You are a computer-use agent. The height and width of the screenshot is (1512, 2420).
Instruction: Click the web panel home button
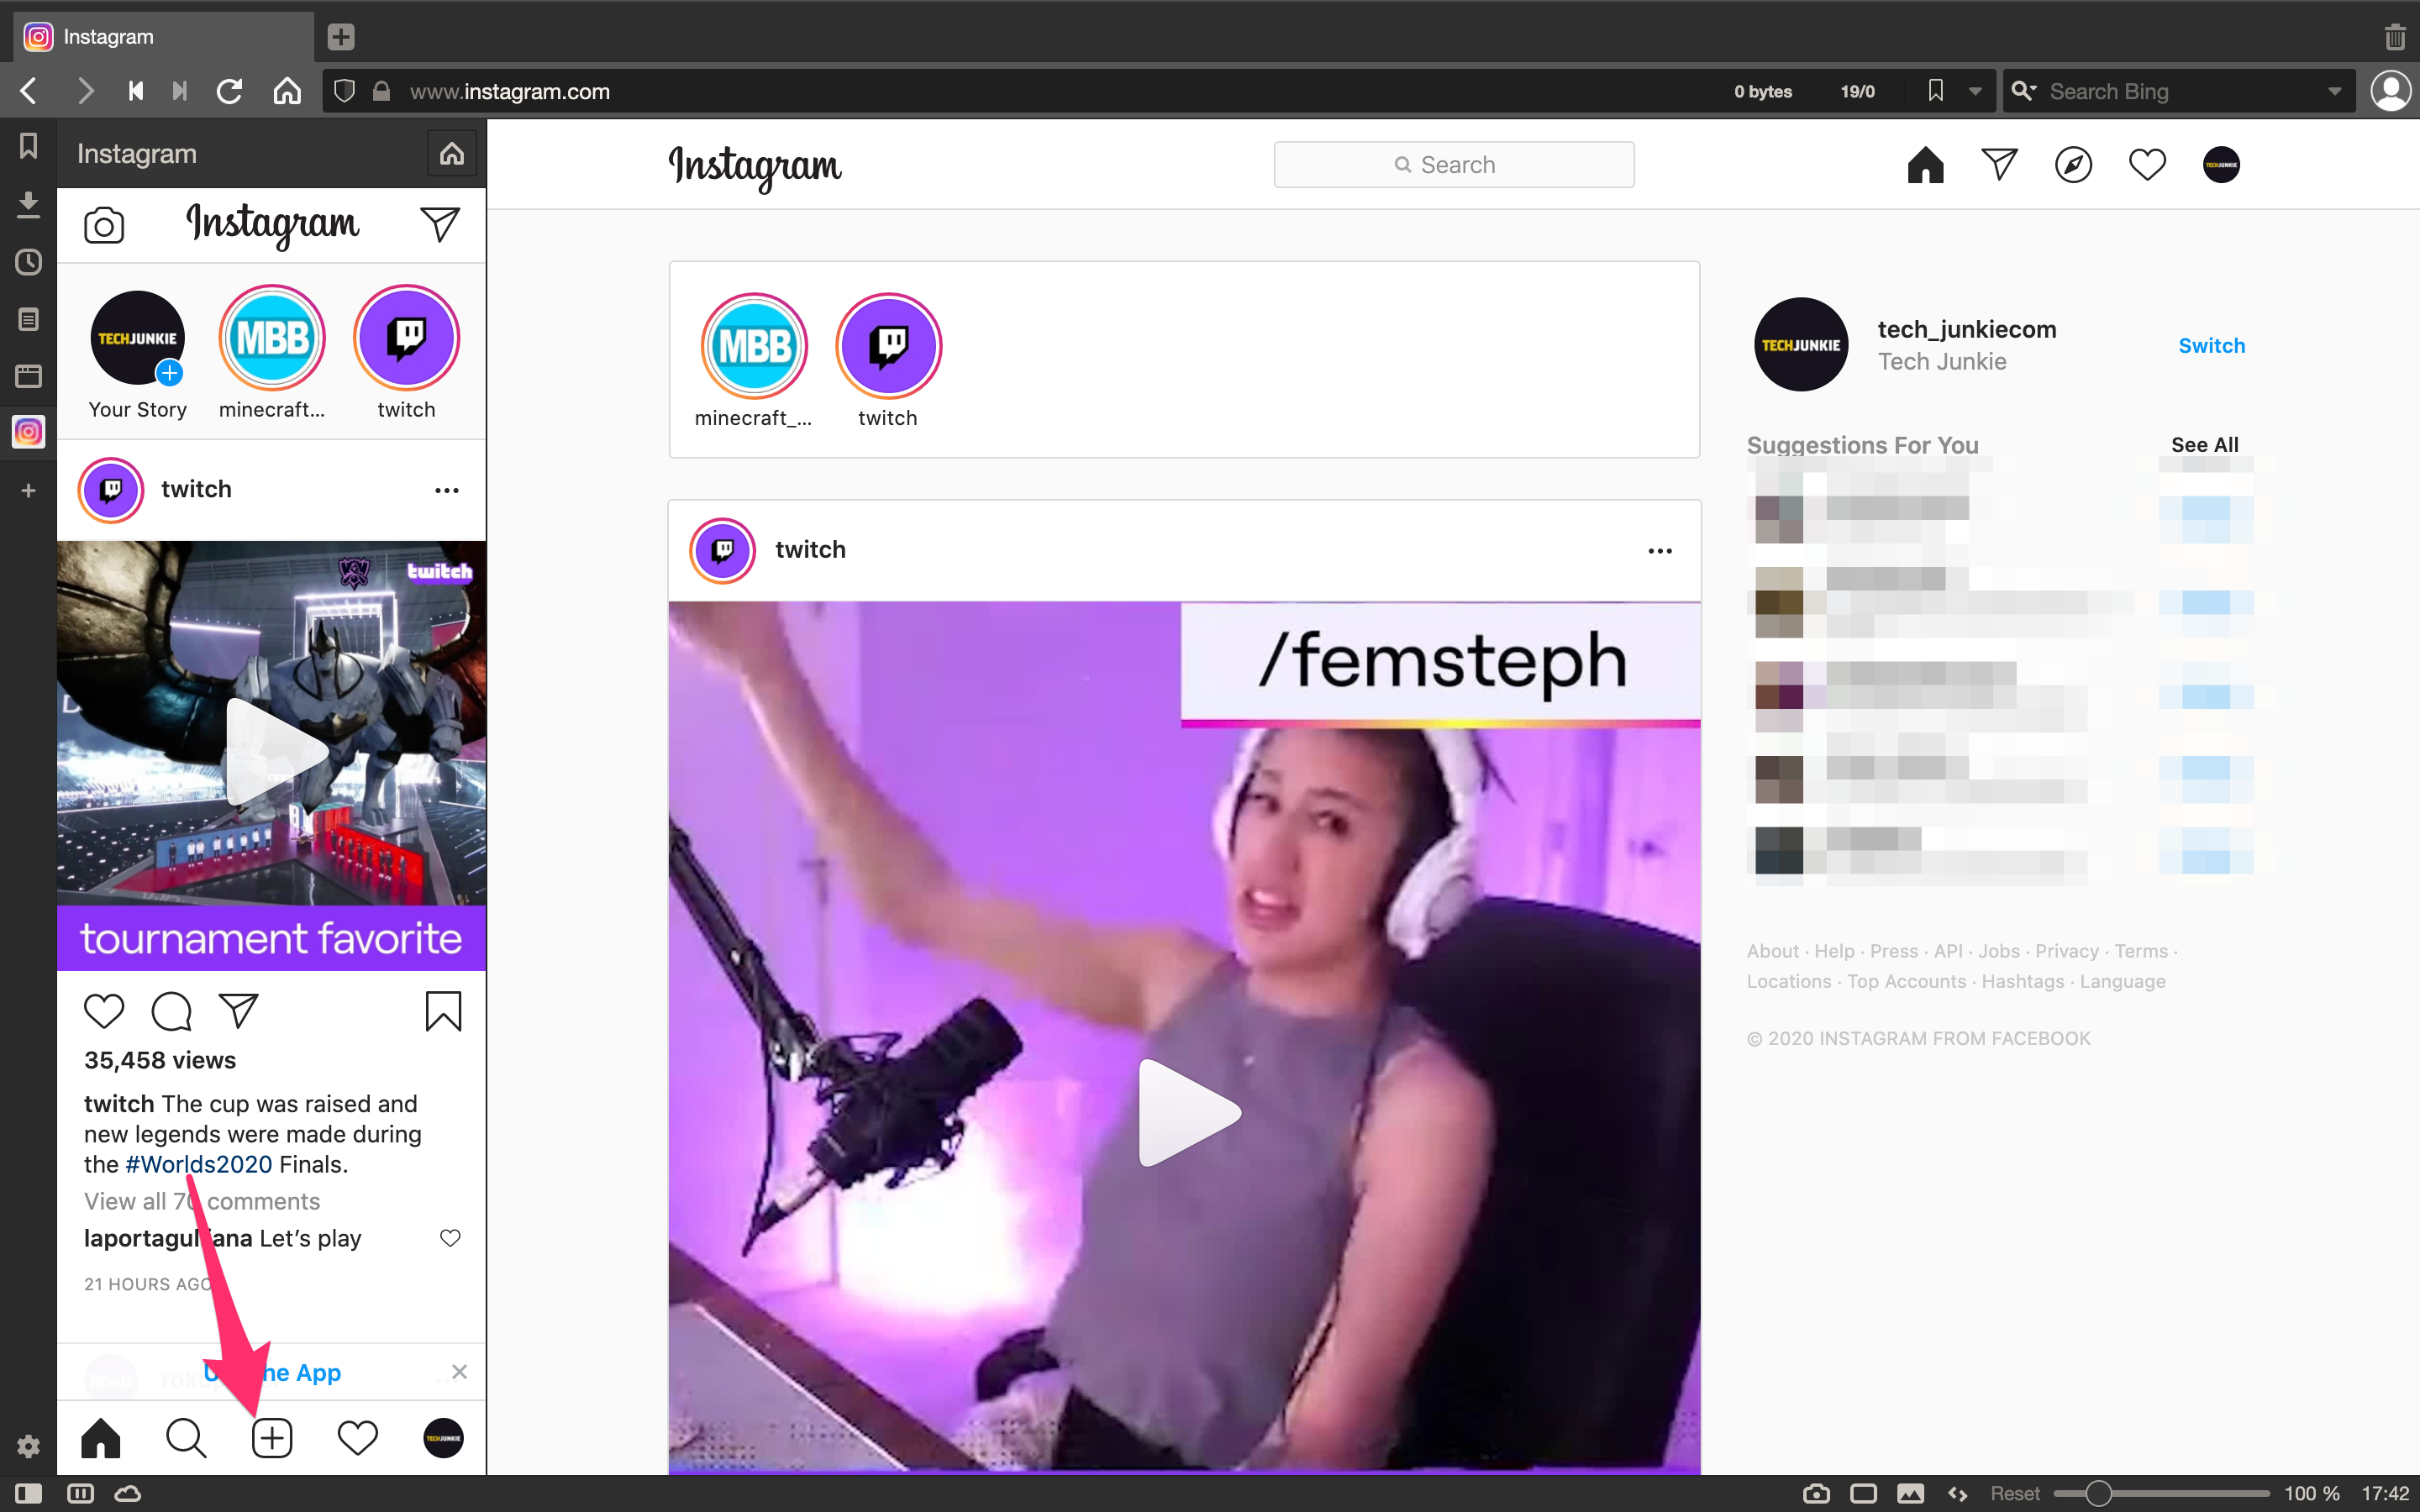click(452, 153)
